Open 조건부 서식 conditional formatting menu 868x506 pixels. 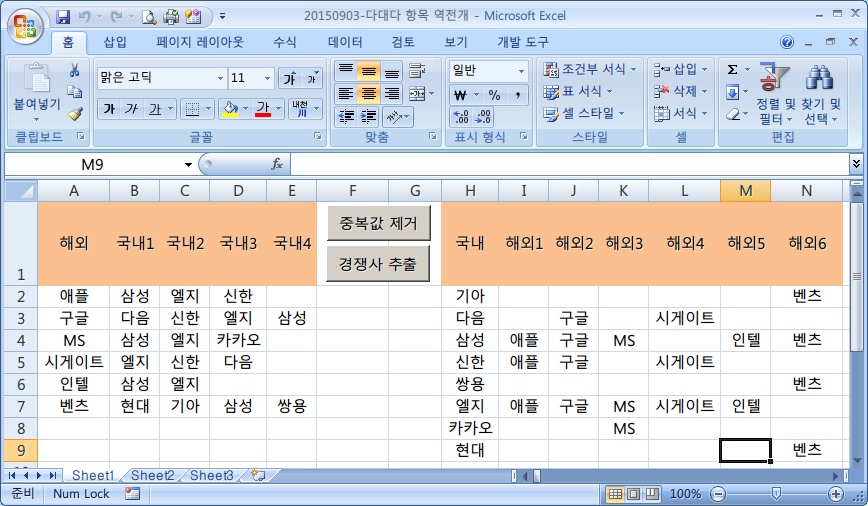(x=590, y=69)
